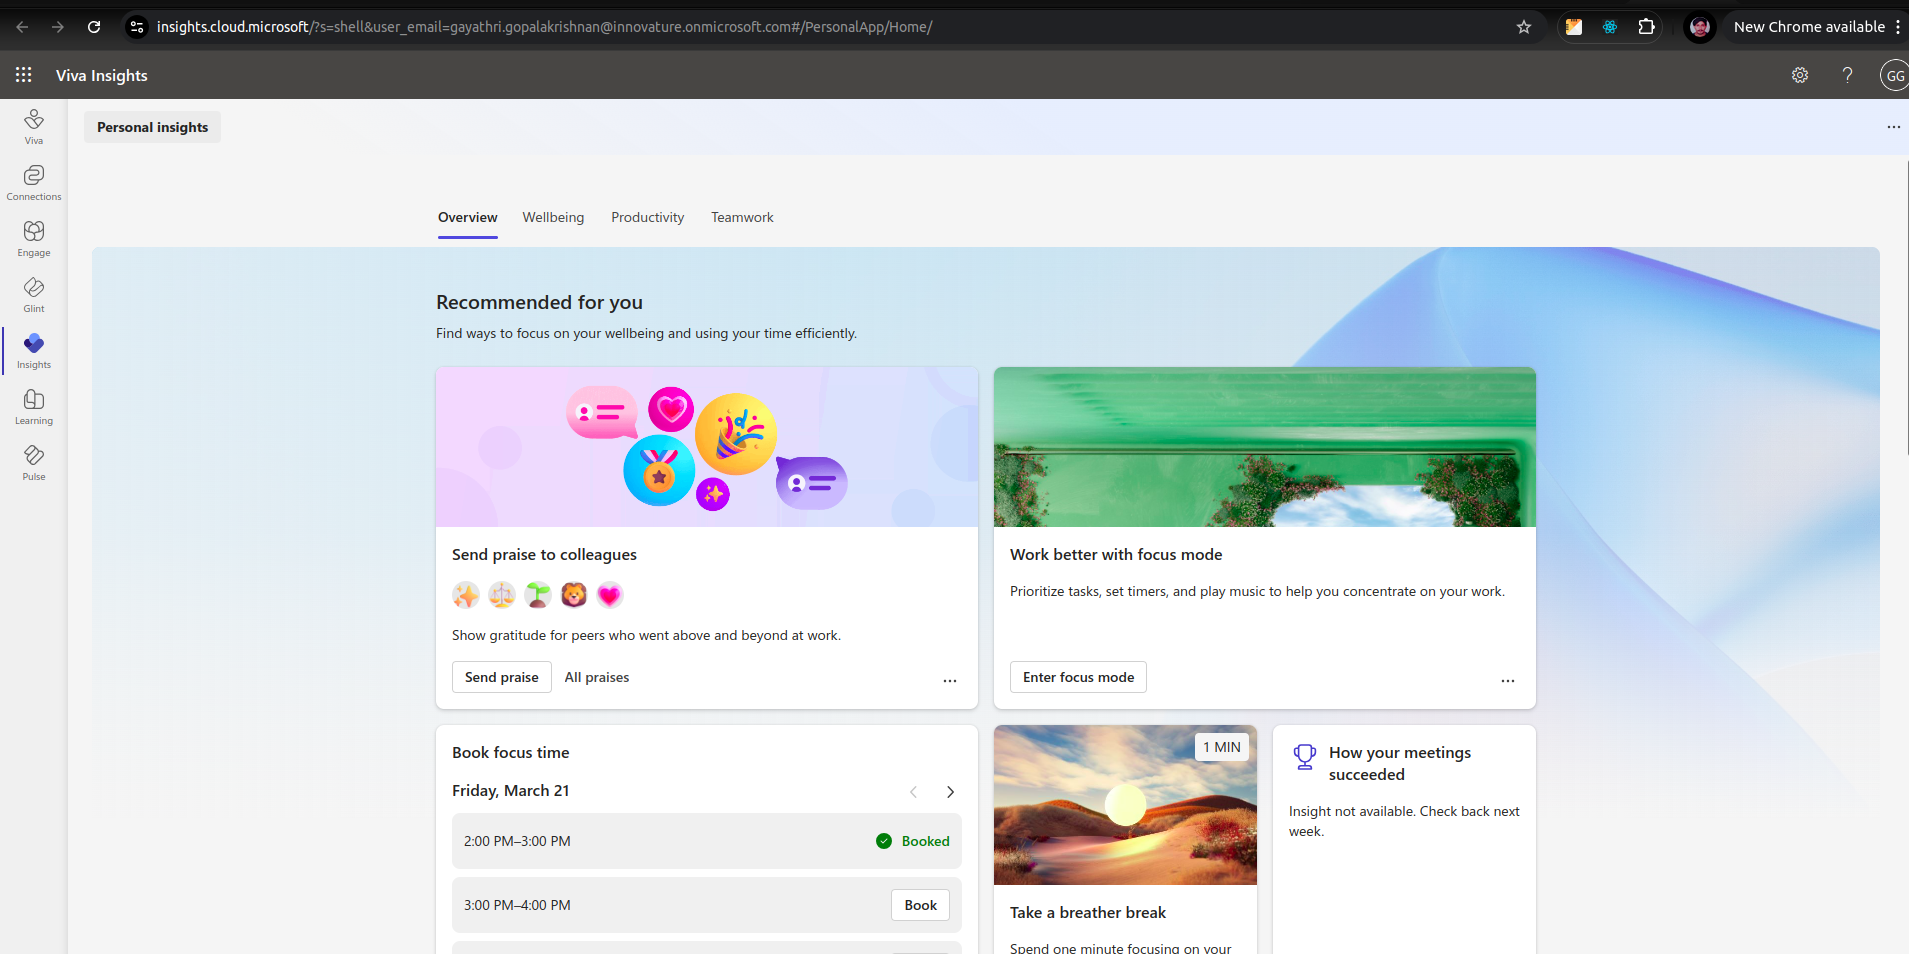
Task: Open Pulse in the sidebar
Action: click(34, 463)
